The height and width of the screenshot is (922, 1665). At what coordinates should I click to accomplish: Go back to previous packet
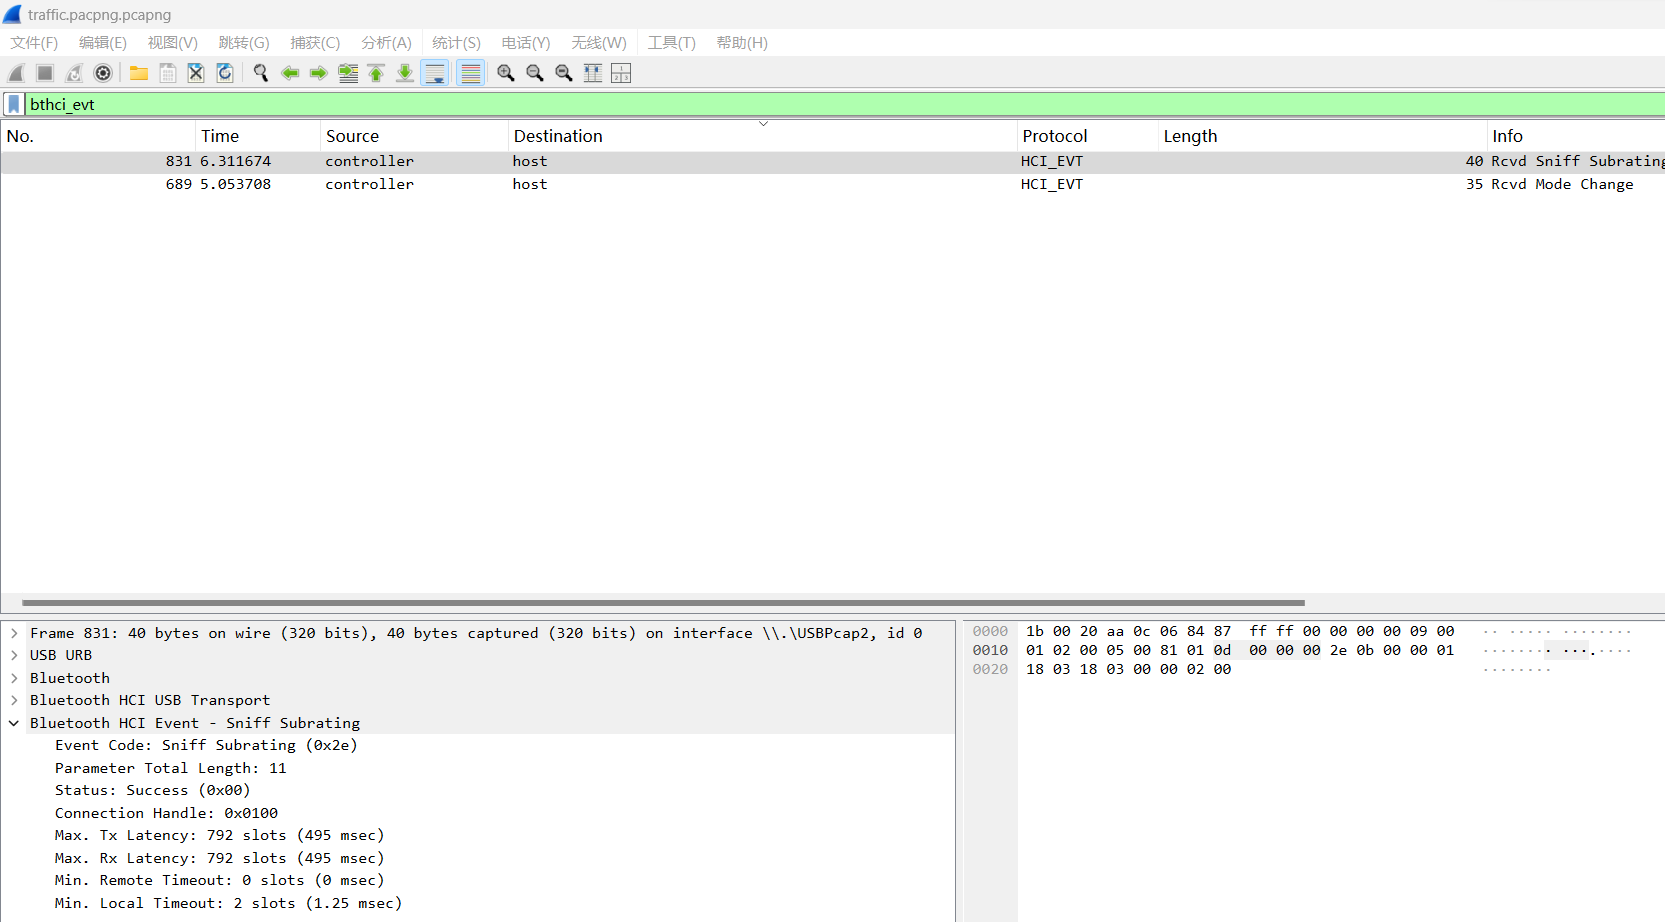click(x=290, y=73)
